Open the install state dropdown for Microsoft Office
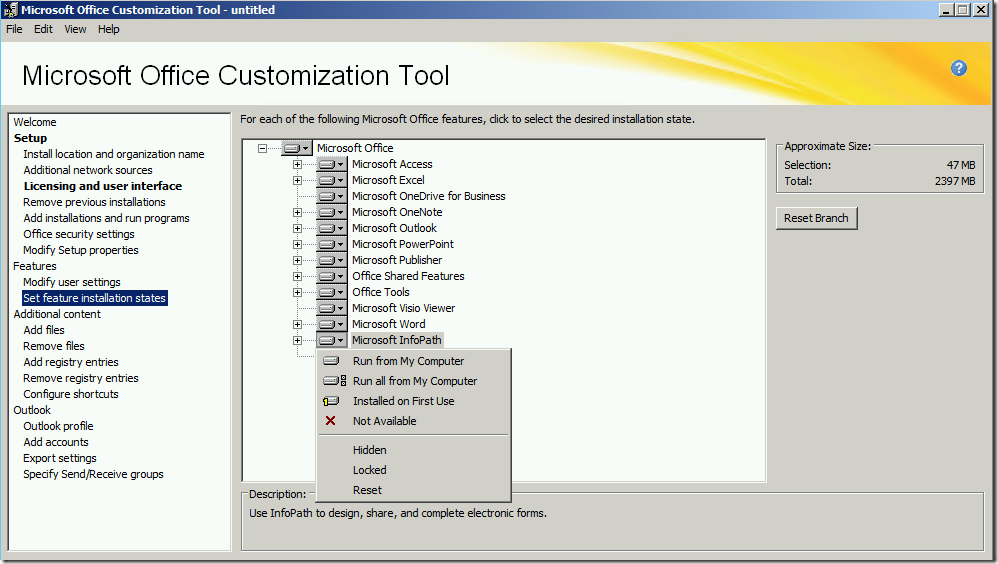 [297, 148]
